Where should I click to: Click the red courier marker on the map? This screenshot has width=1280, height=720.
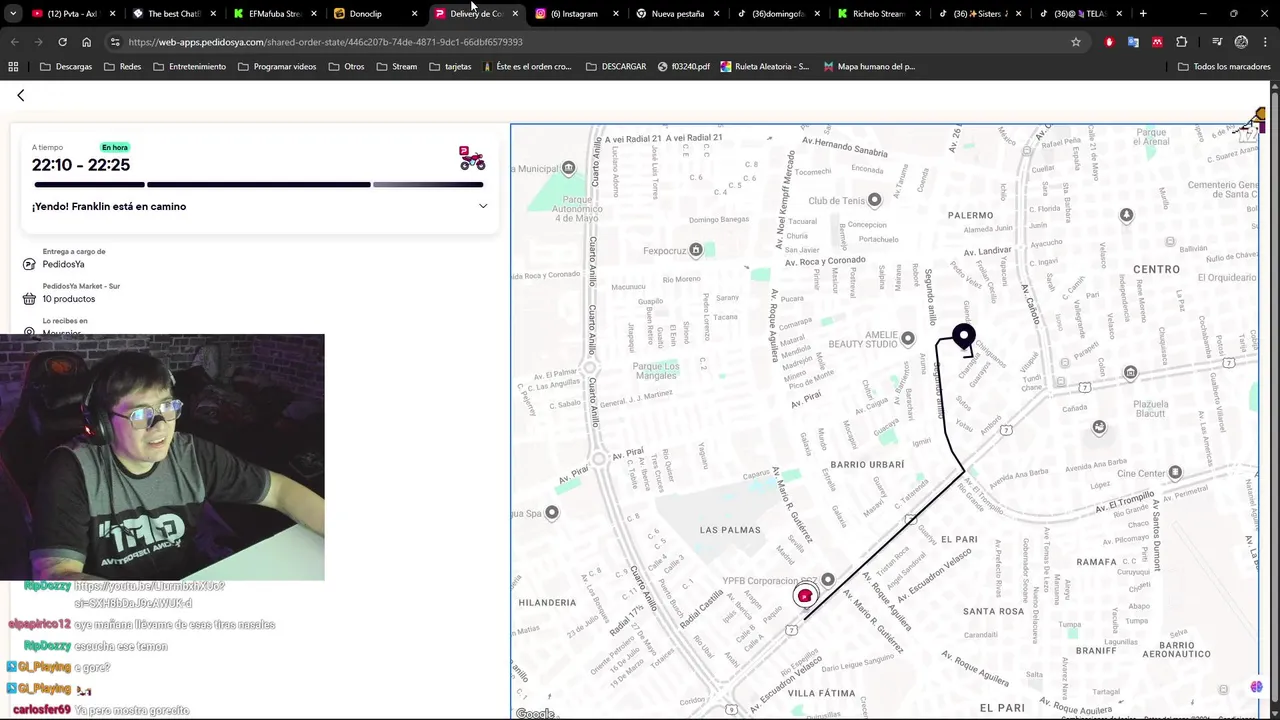tap(805, 596)
